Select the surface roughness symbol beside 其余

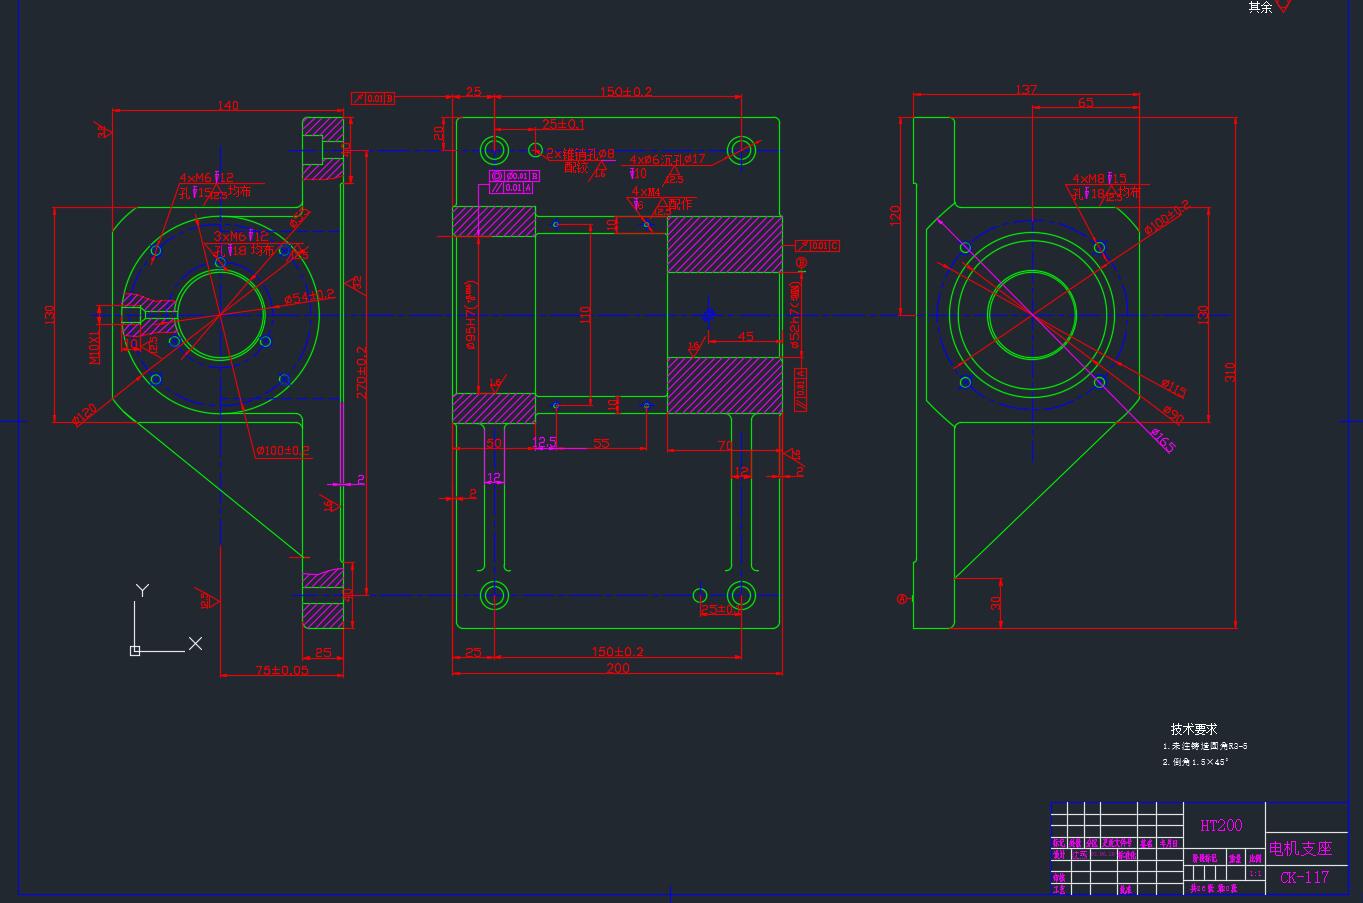(1284, 6)
